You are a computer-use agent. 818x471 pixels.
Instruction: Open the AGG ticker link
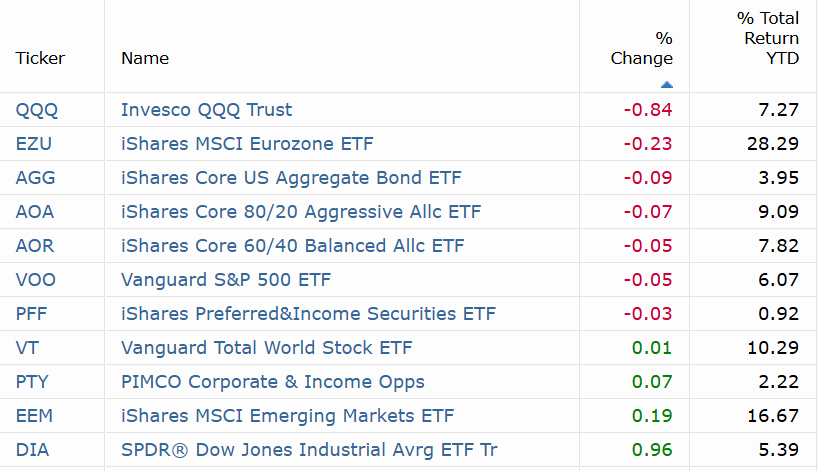tap(35, 178)
